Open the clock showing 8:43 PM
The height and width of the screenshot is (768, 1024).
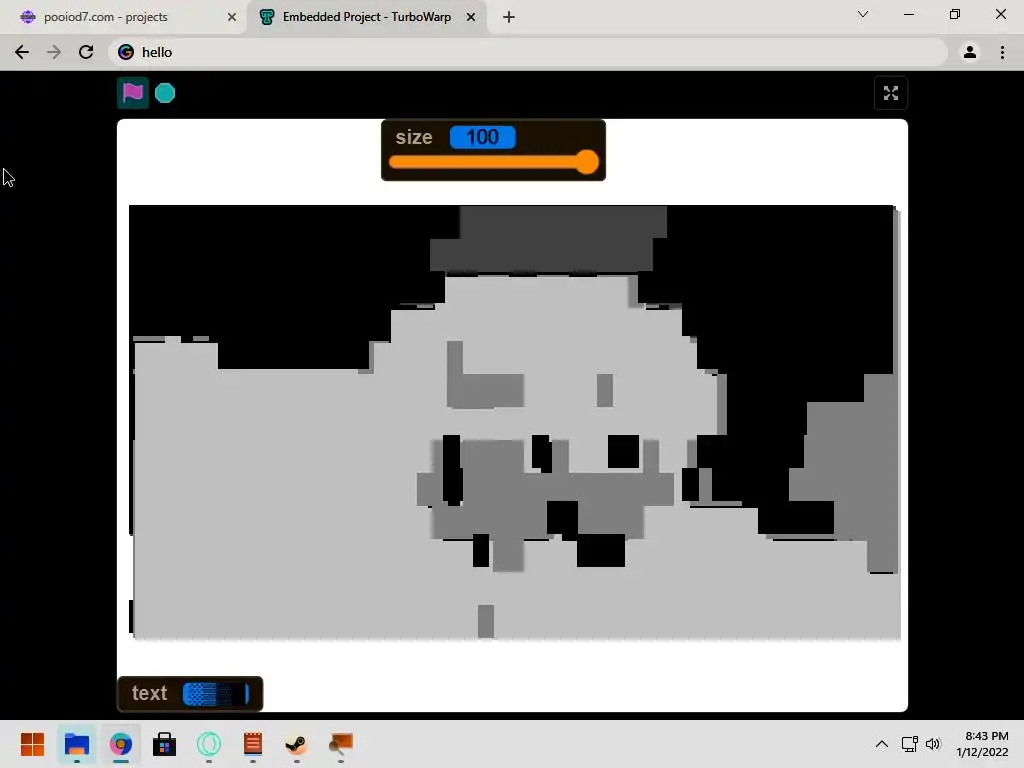[982, 744]
